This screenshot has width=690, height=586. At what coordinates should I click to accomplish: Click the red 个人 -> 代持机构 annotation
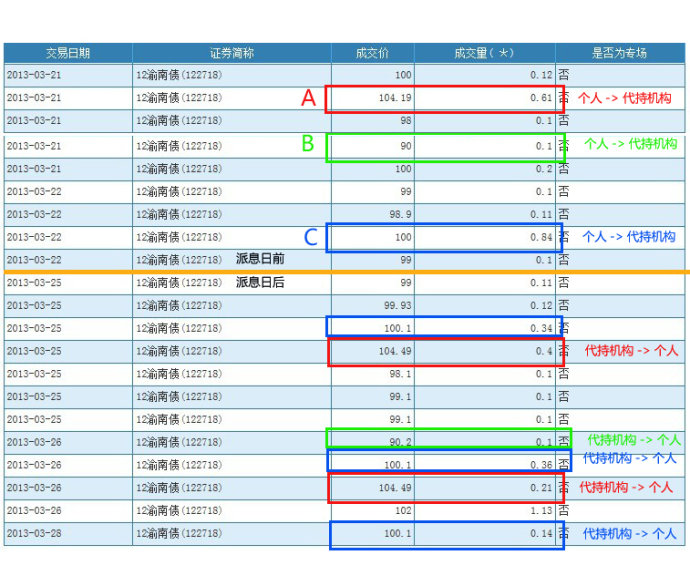[x=624, y=98]
